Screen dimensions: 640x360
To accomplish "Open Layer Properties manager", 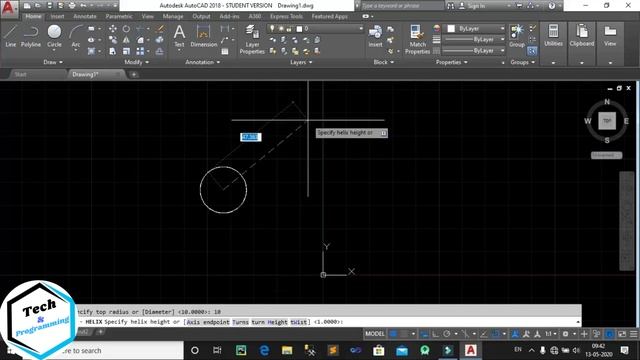I will (252, 39).
